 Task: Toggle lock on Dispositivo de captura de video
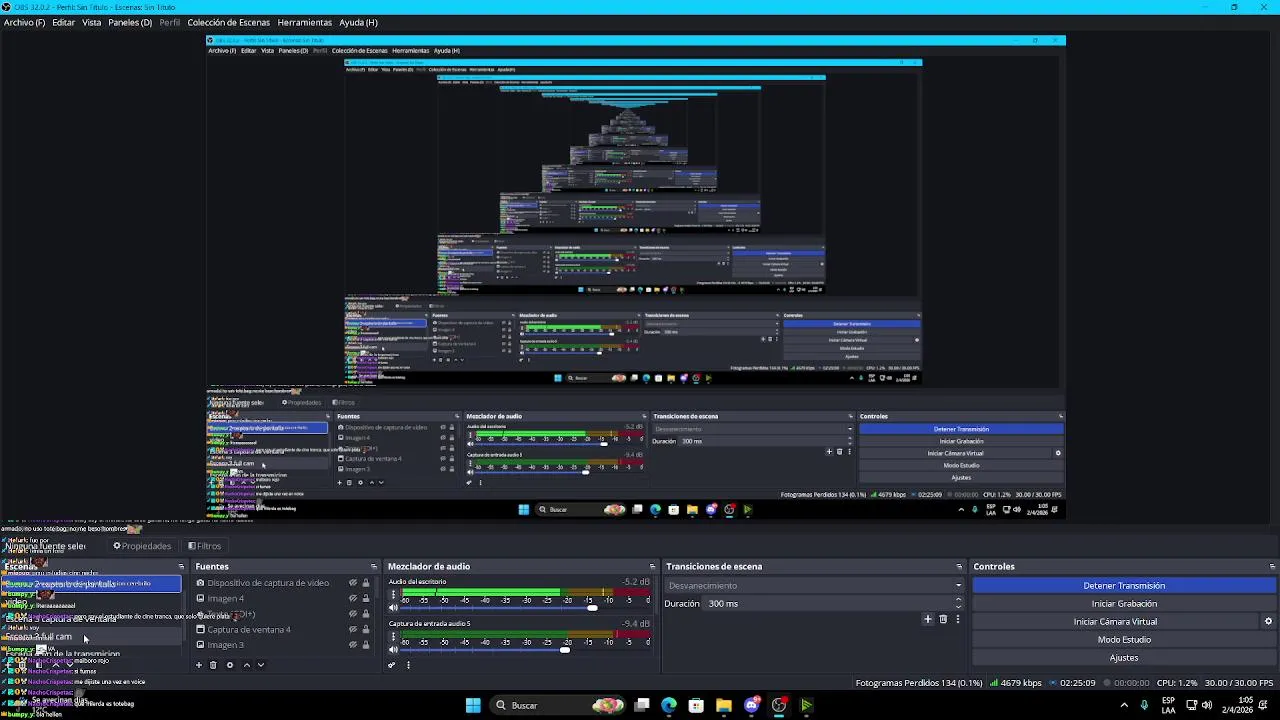point(365,583)
